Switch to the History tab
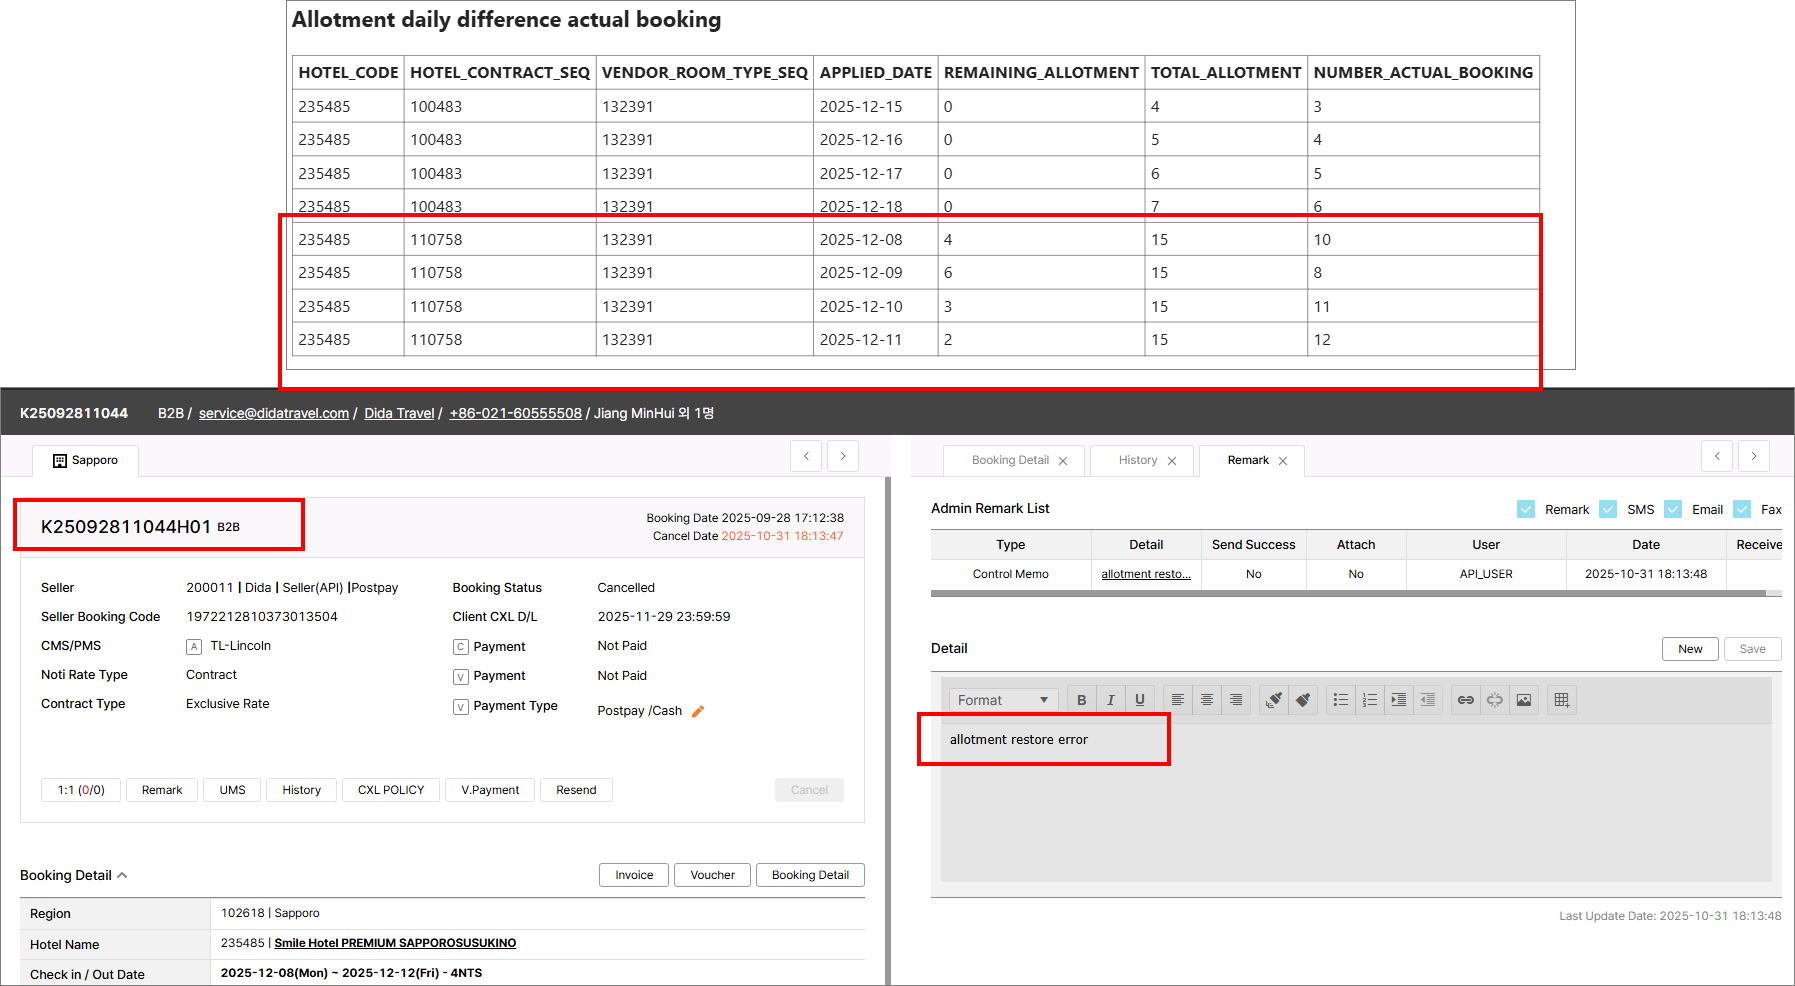1795x986 pixels. [x=1138, y=460]
